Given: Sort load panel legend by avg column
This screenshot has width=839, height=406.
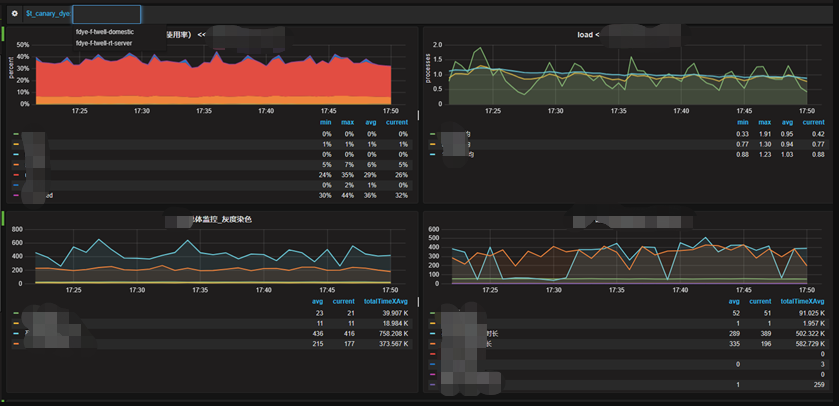Looking at the screenshot, I should pyautogui.click(x=787, y=122).
